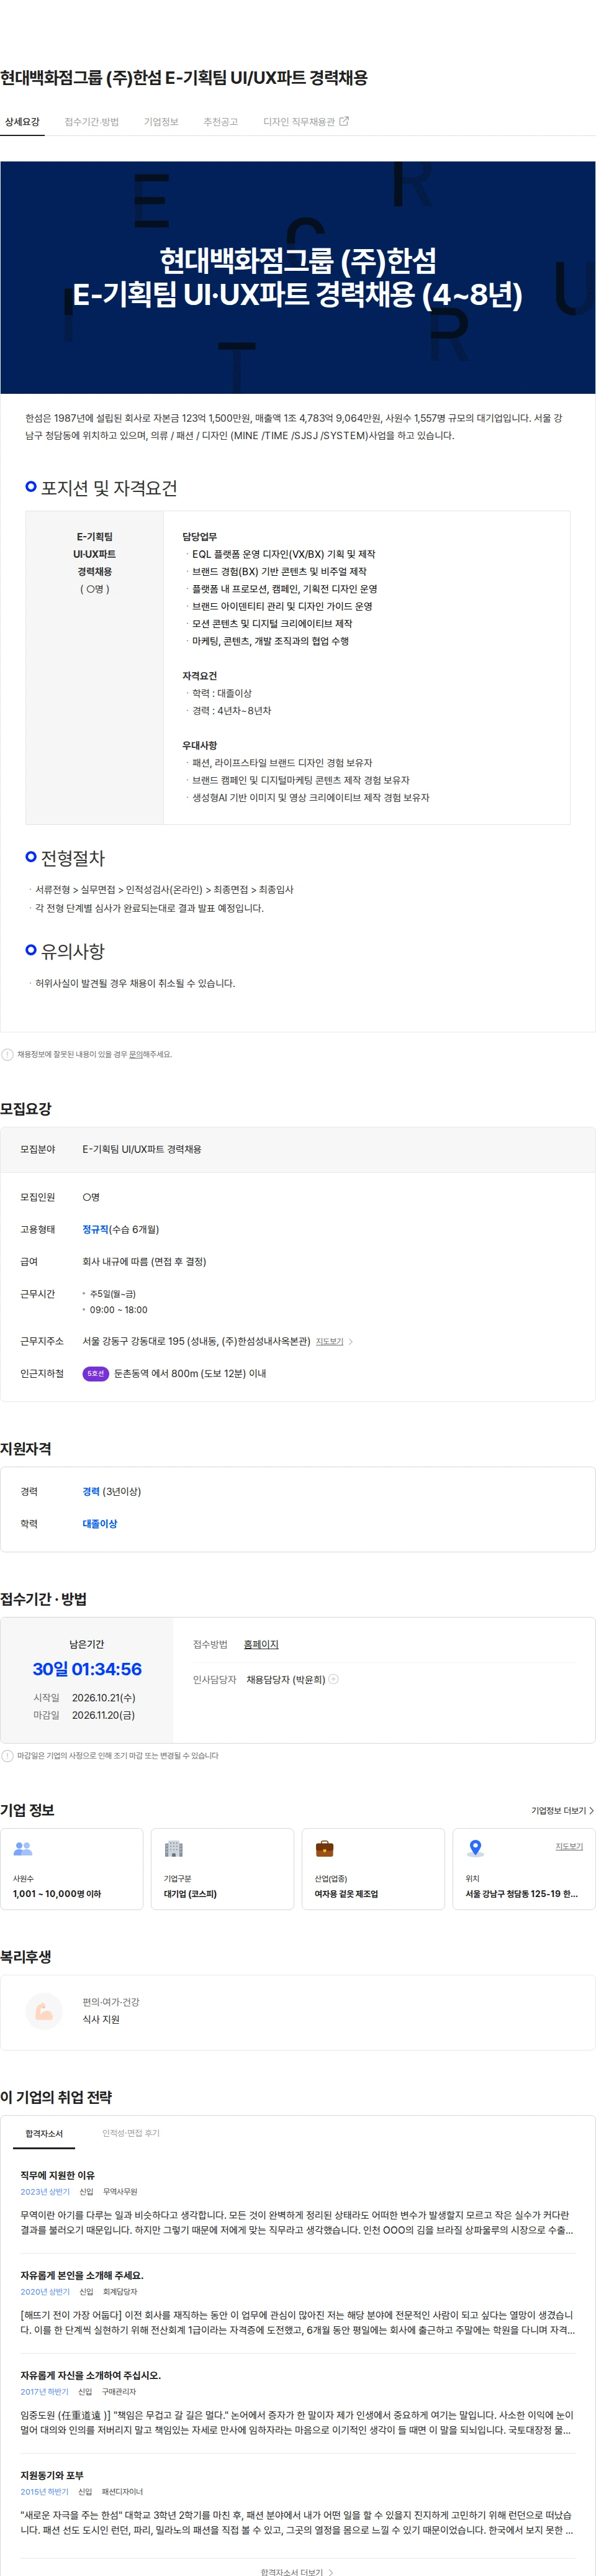Open the 자유롭게 자신을 소개하여 주십시오. essay
Viewport: 596px width, 2576px height.
pyautogui.click(x=90, y=2375)
